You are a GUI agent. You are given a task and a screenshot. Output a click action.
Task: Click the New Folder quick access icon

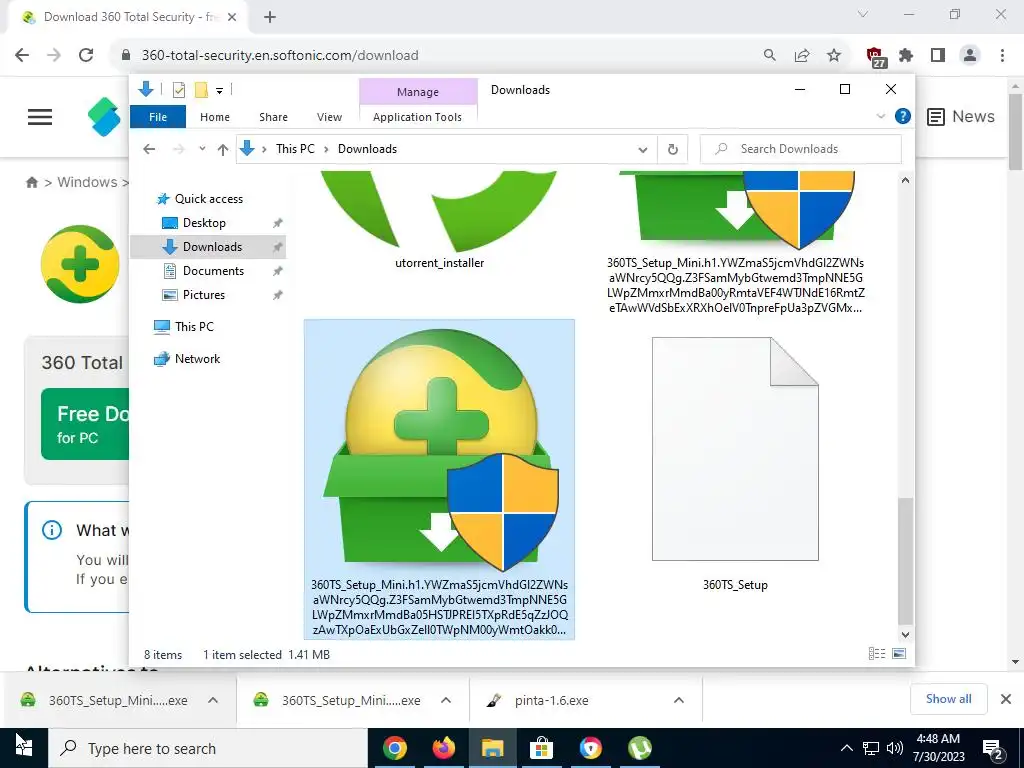click(201, 90)
